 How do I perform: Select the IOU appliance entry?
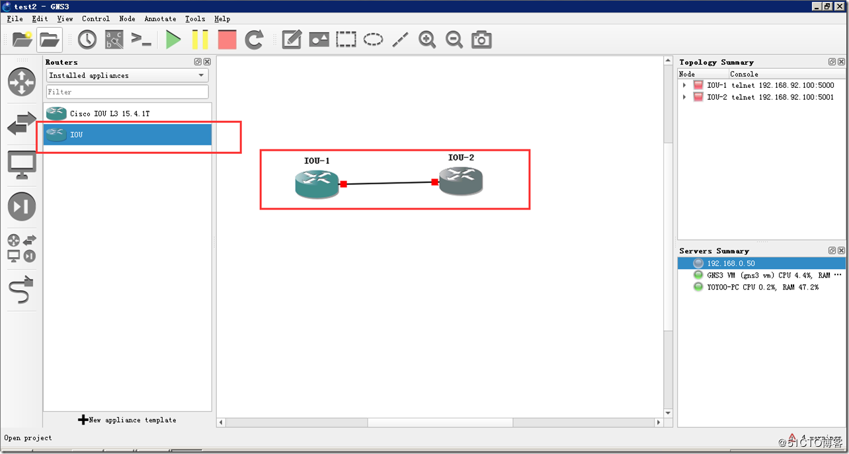click(127, 134)
